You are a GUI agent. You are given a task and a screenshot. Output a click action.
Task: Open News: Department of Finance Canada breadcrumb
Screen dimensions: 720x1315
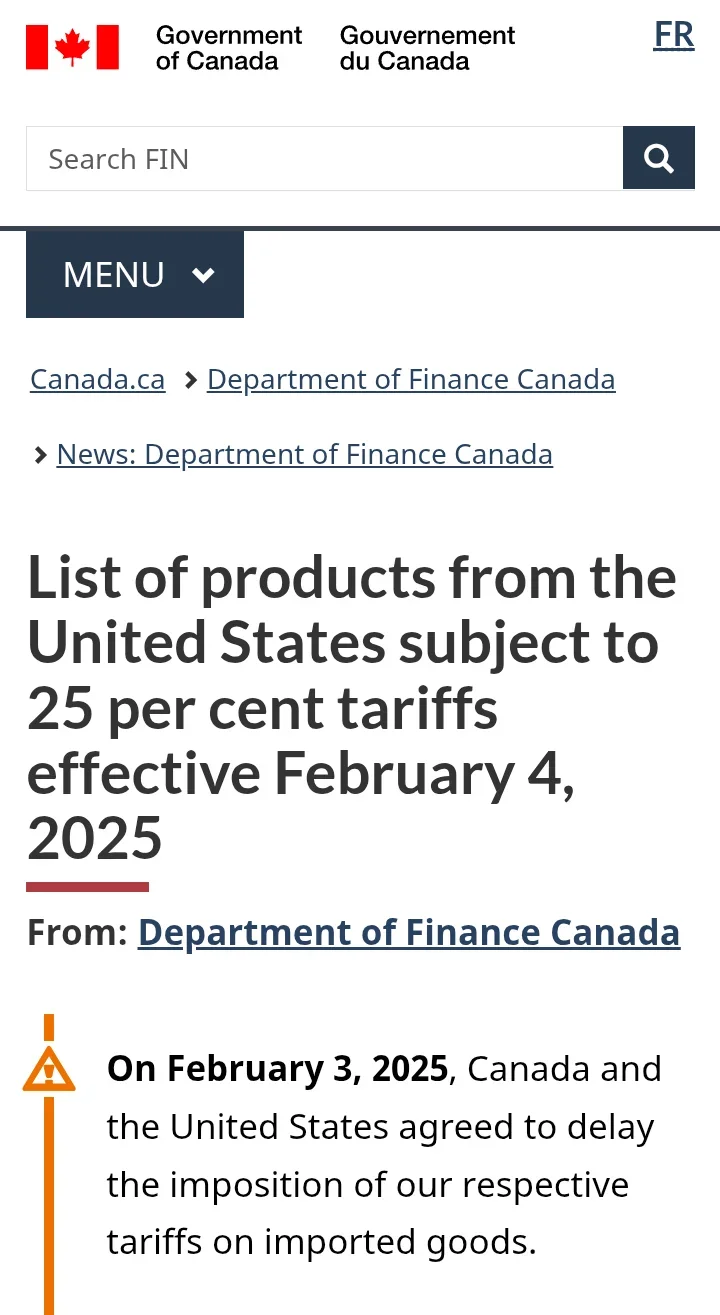(304, 454)
